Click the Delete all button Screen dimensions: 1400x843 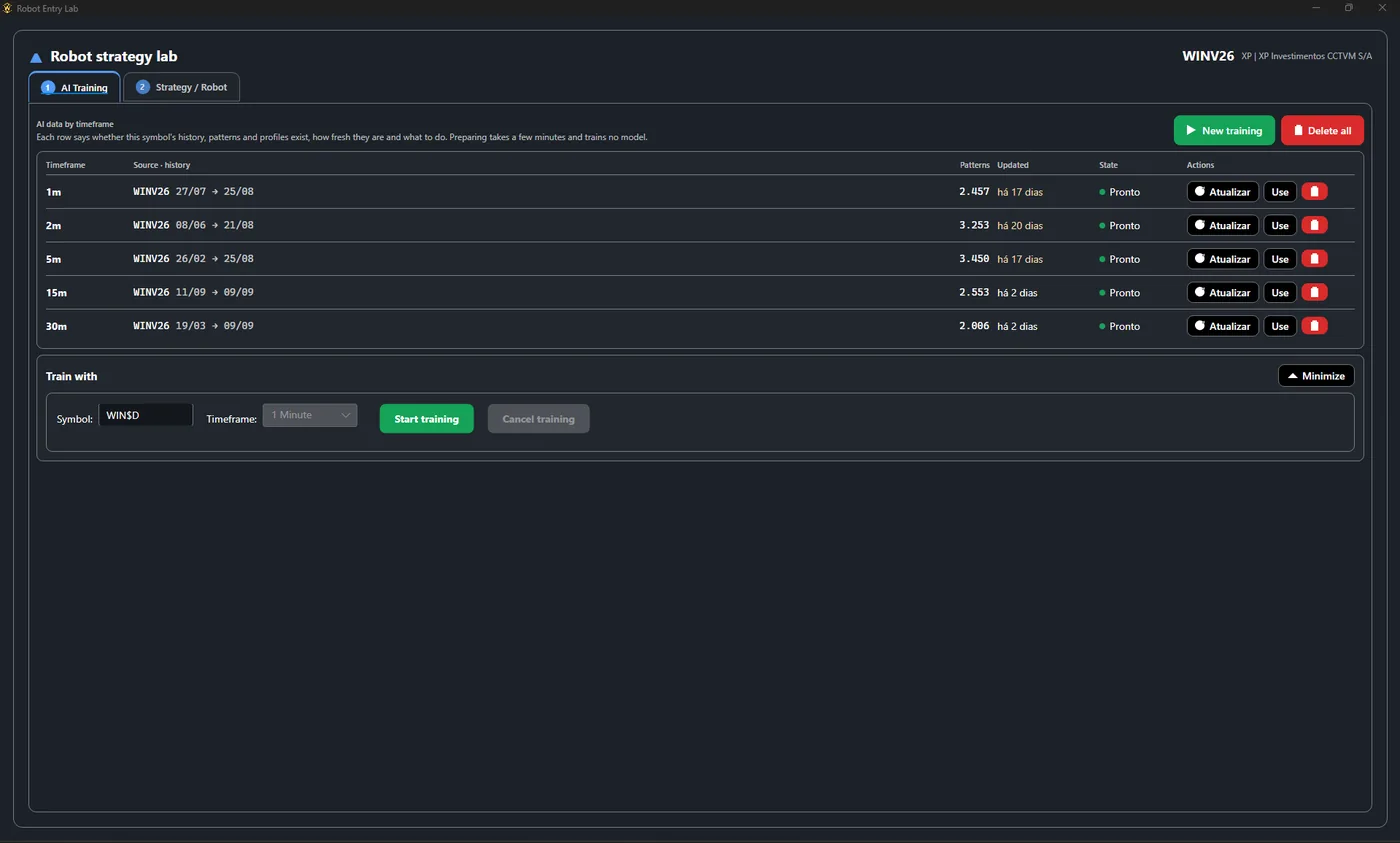click(x=1322, y=130)
